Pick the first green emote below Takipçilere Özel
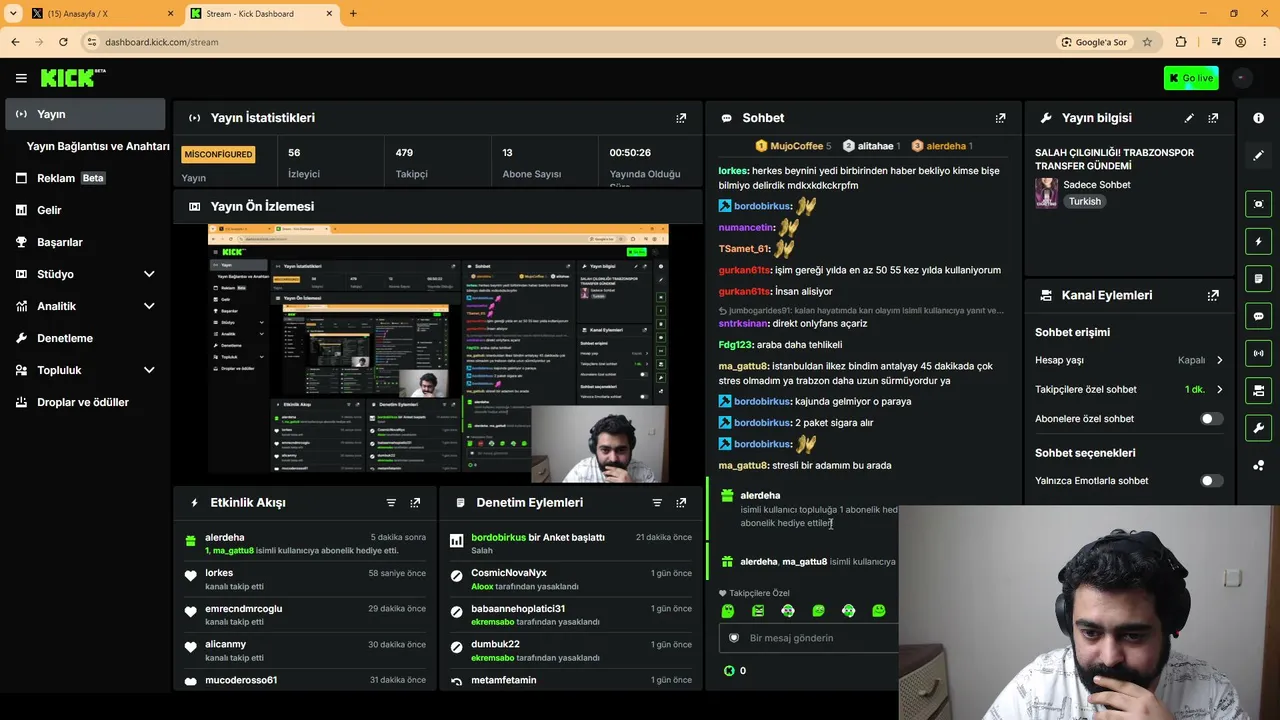The height and width of the screenshot is (720, 1280). (x=728, y=611)
